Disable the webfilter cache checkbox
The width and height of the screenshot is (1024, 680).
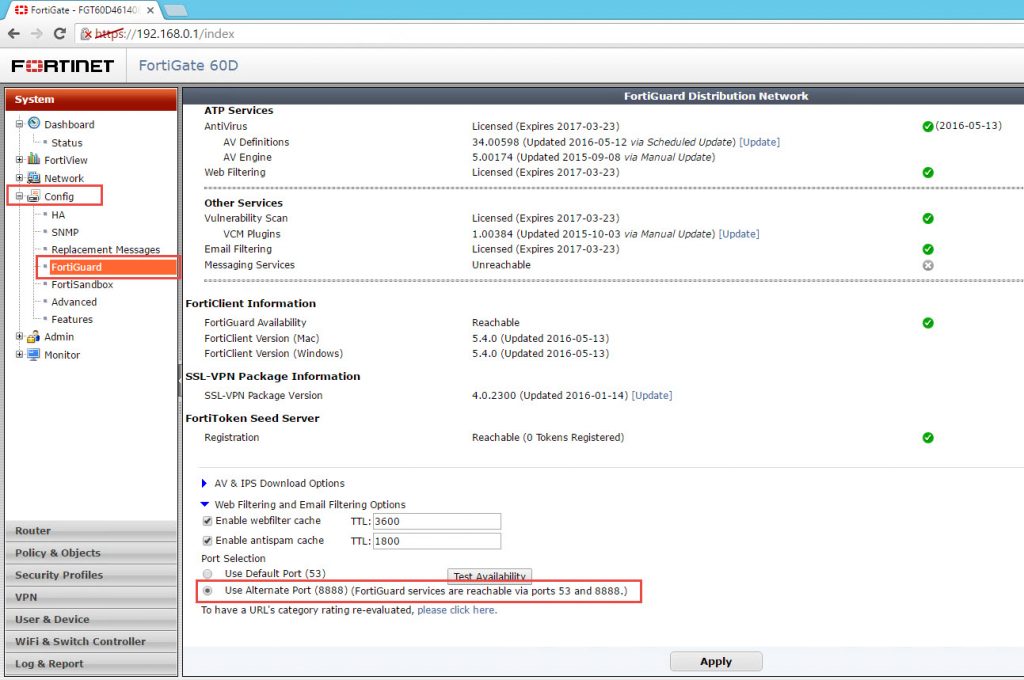[x=207, y=521]
